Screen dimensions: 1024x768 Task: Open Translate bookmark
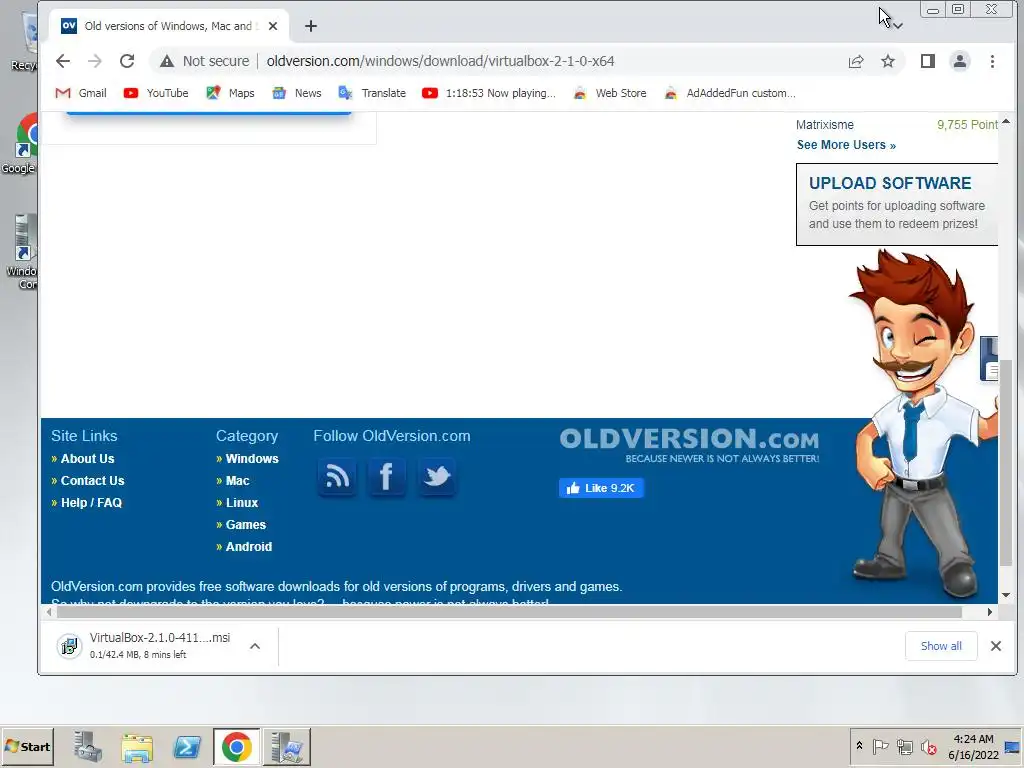pyautogui.click(x=372, y=93)
